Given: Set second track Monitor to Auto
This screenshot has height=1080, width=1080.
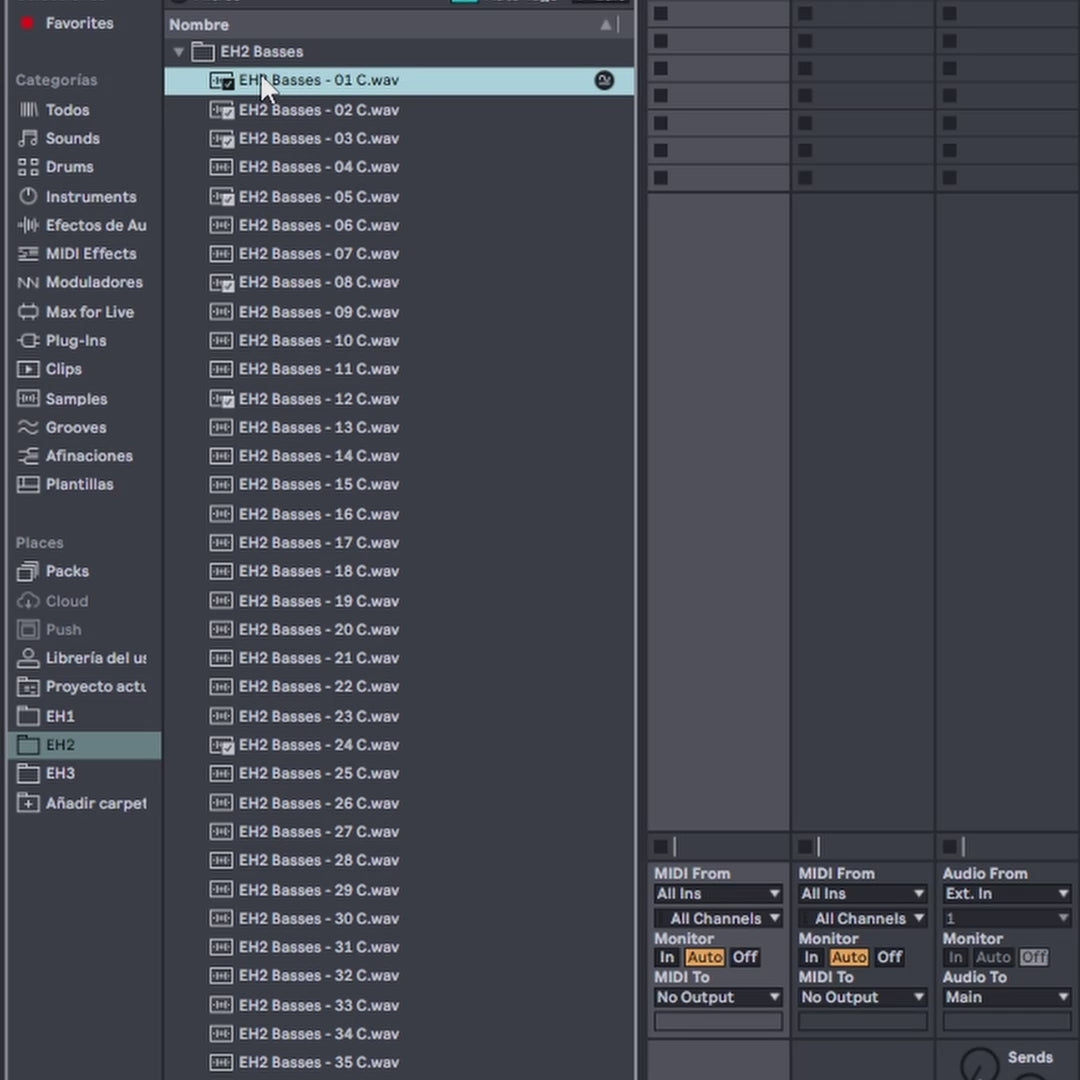Looking at the screenshot, I should [849, 957].
